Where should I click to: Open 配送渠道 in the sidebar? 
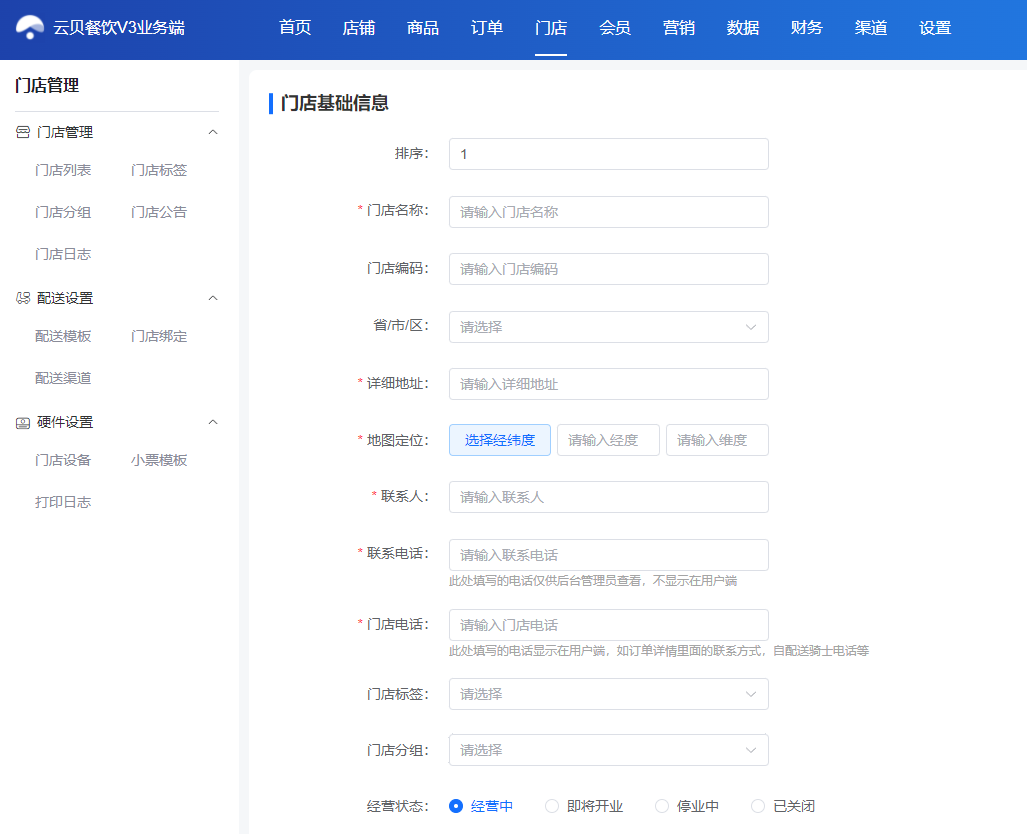tap(63, 378)
